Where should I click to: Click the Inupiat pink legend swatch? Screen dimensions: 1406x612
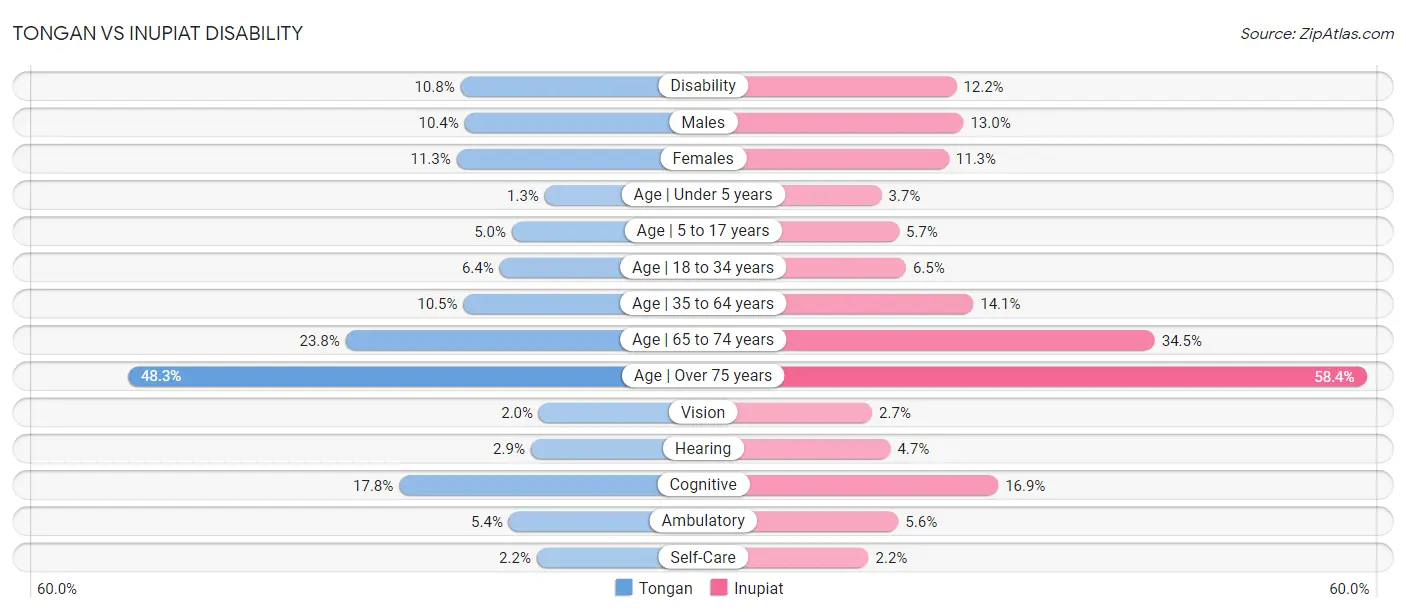(718, 588)
